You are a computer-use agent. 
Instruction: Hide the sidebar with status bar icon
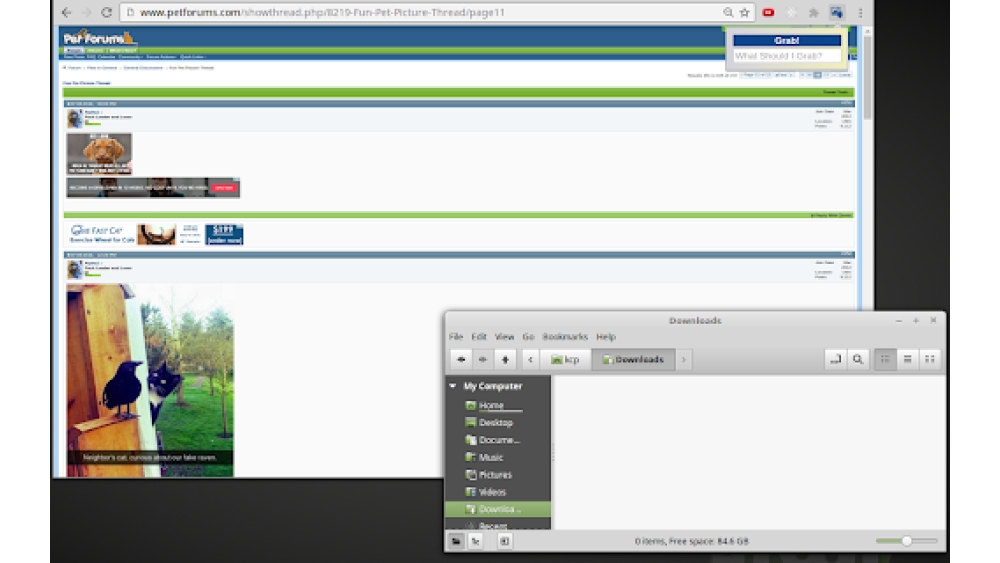pos(504,541)
